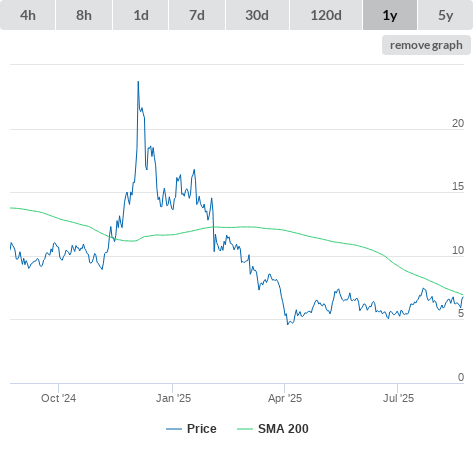
Task: Select the 4h time range tab
Action: pyautogui.click(x=28, y=15)
